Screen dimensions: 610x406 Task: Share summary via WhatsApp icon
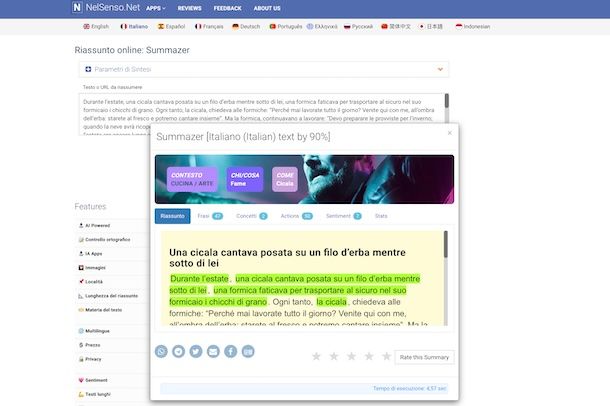coord(162,351)
